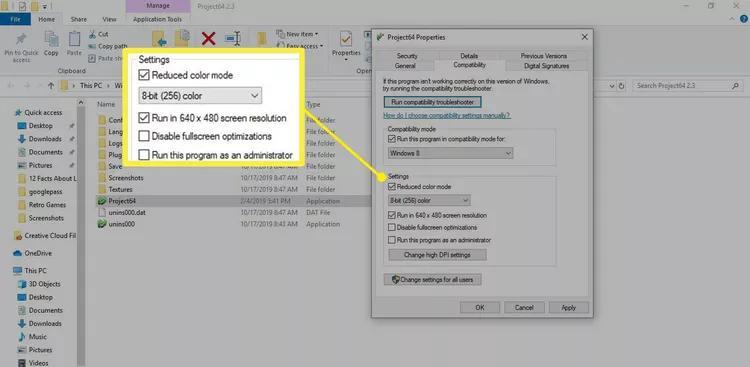Switch to the Security tab

click(x=407, y=56)
